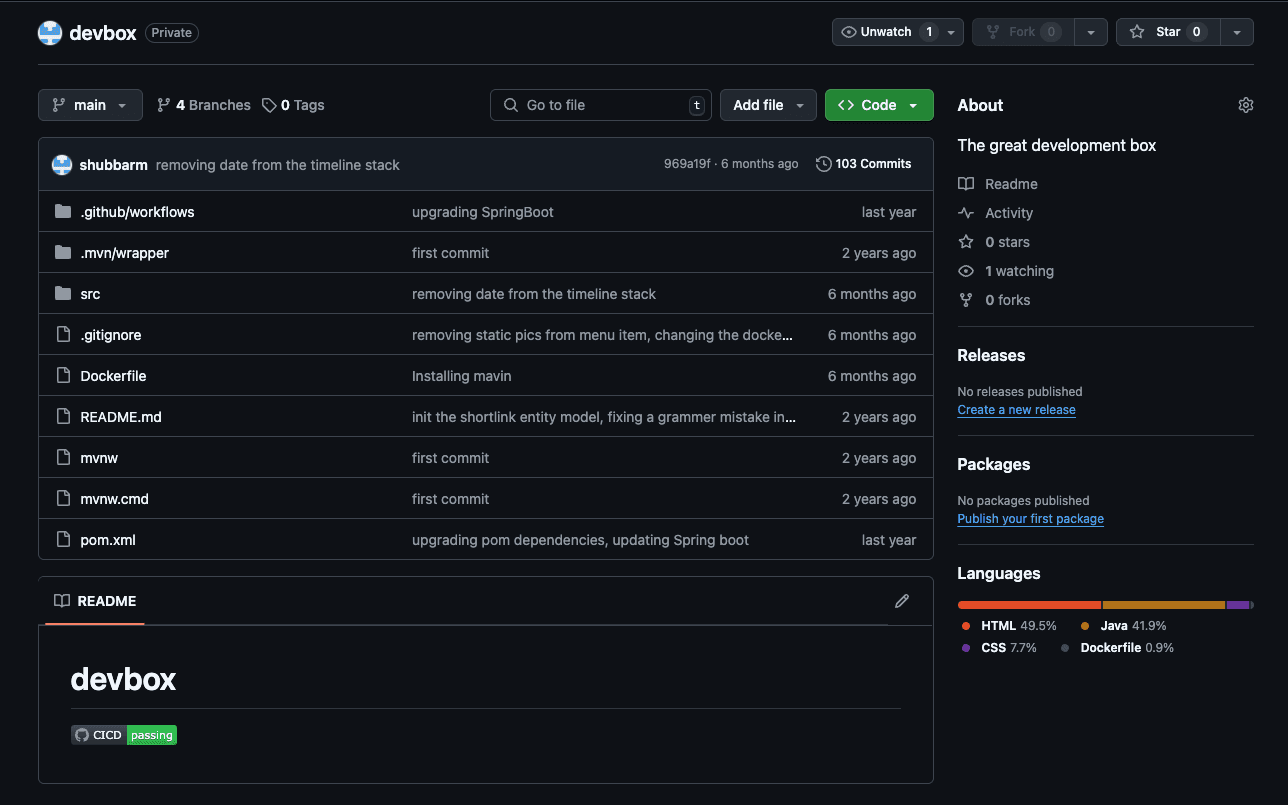Click the .gitignore file icon
The height and width of the screenshot is (805, 1288).
[x=63, y=335]
